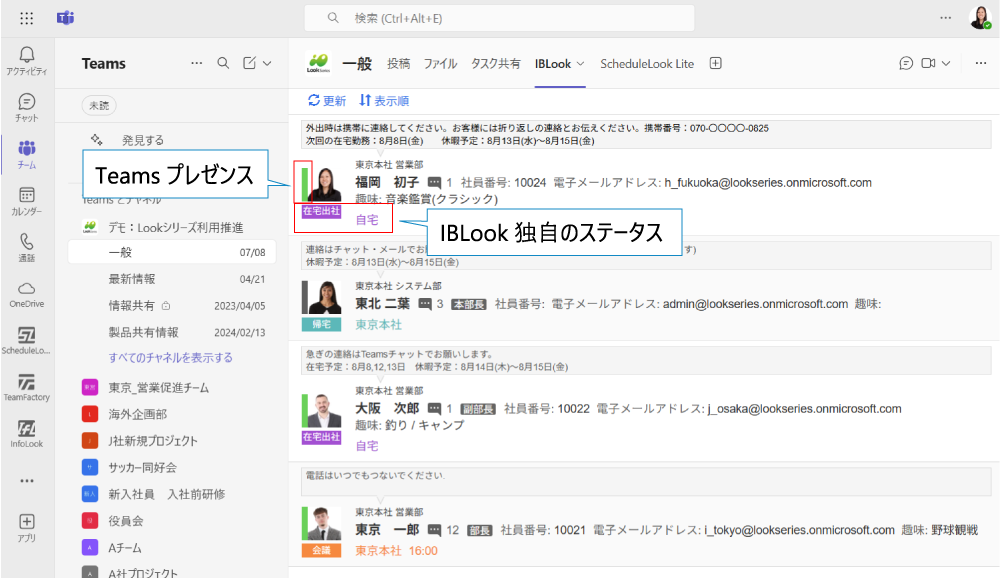Open Teams panel more options ellipsis

pos(196,63)
